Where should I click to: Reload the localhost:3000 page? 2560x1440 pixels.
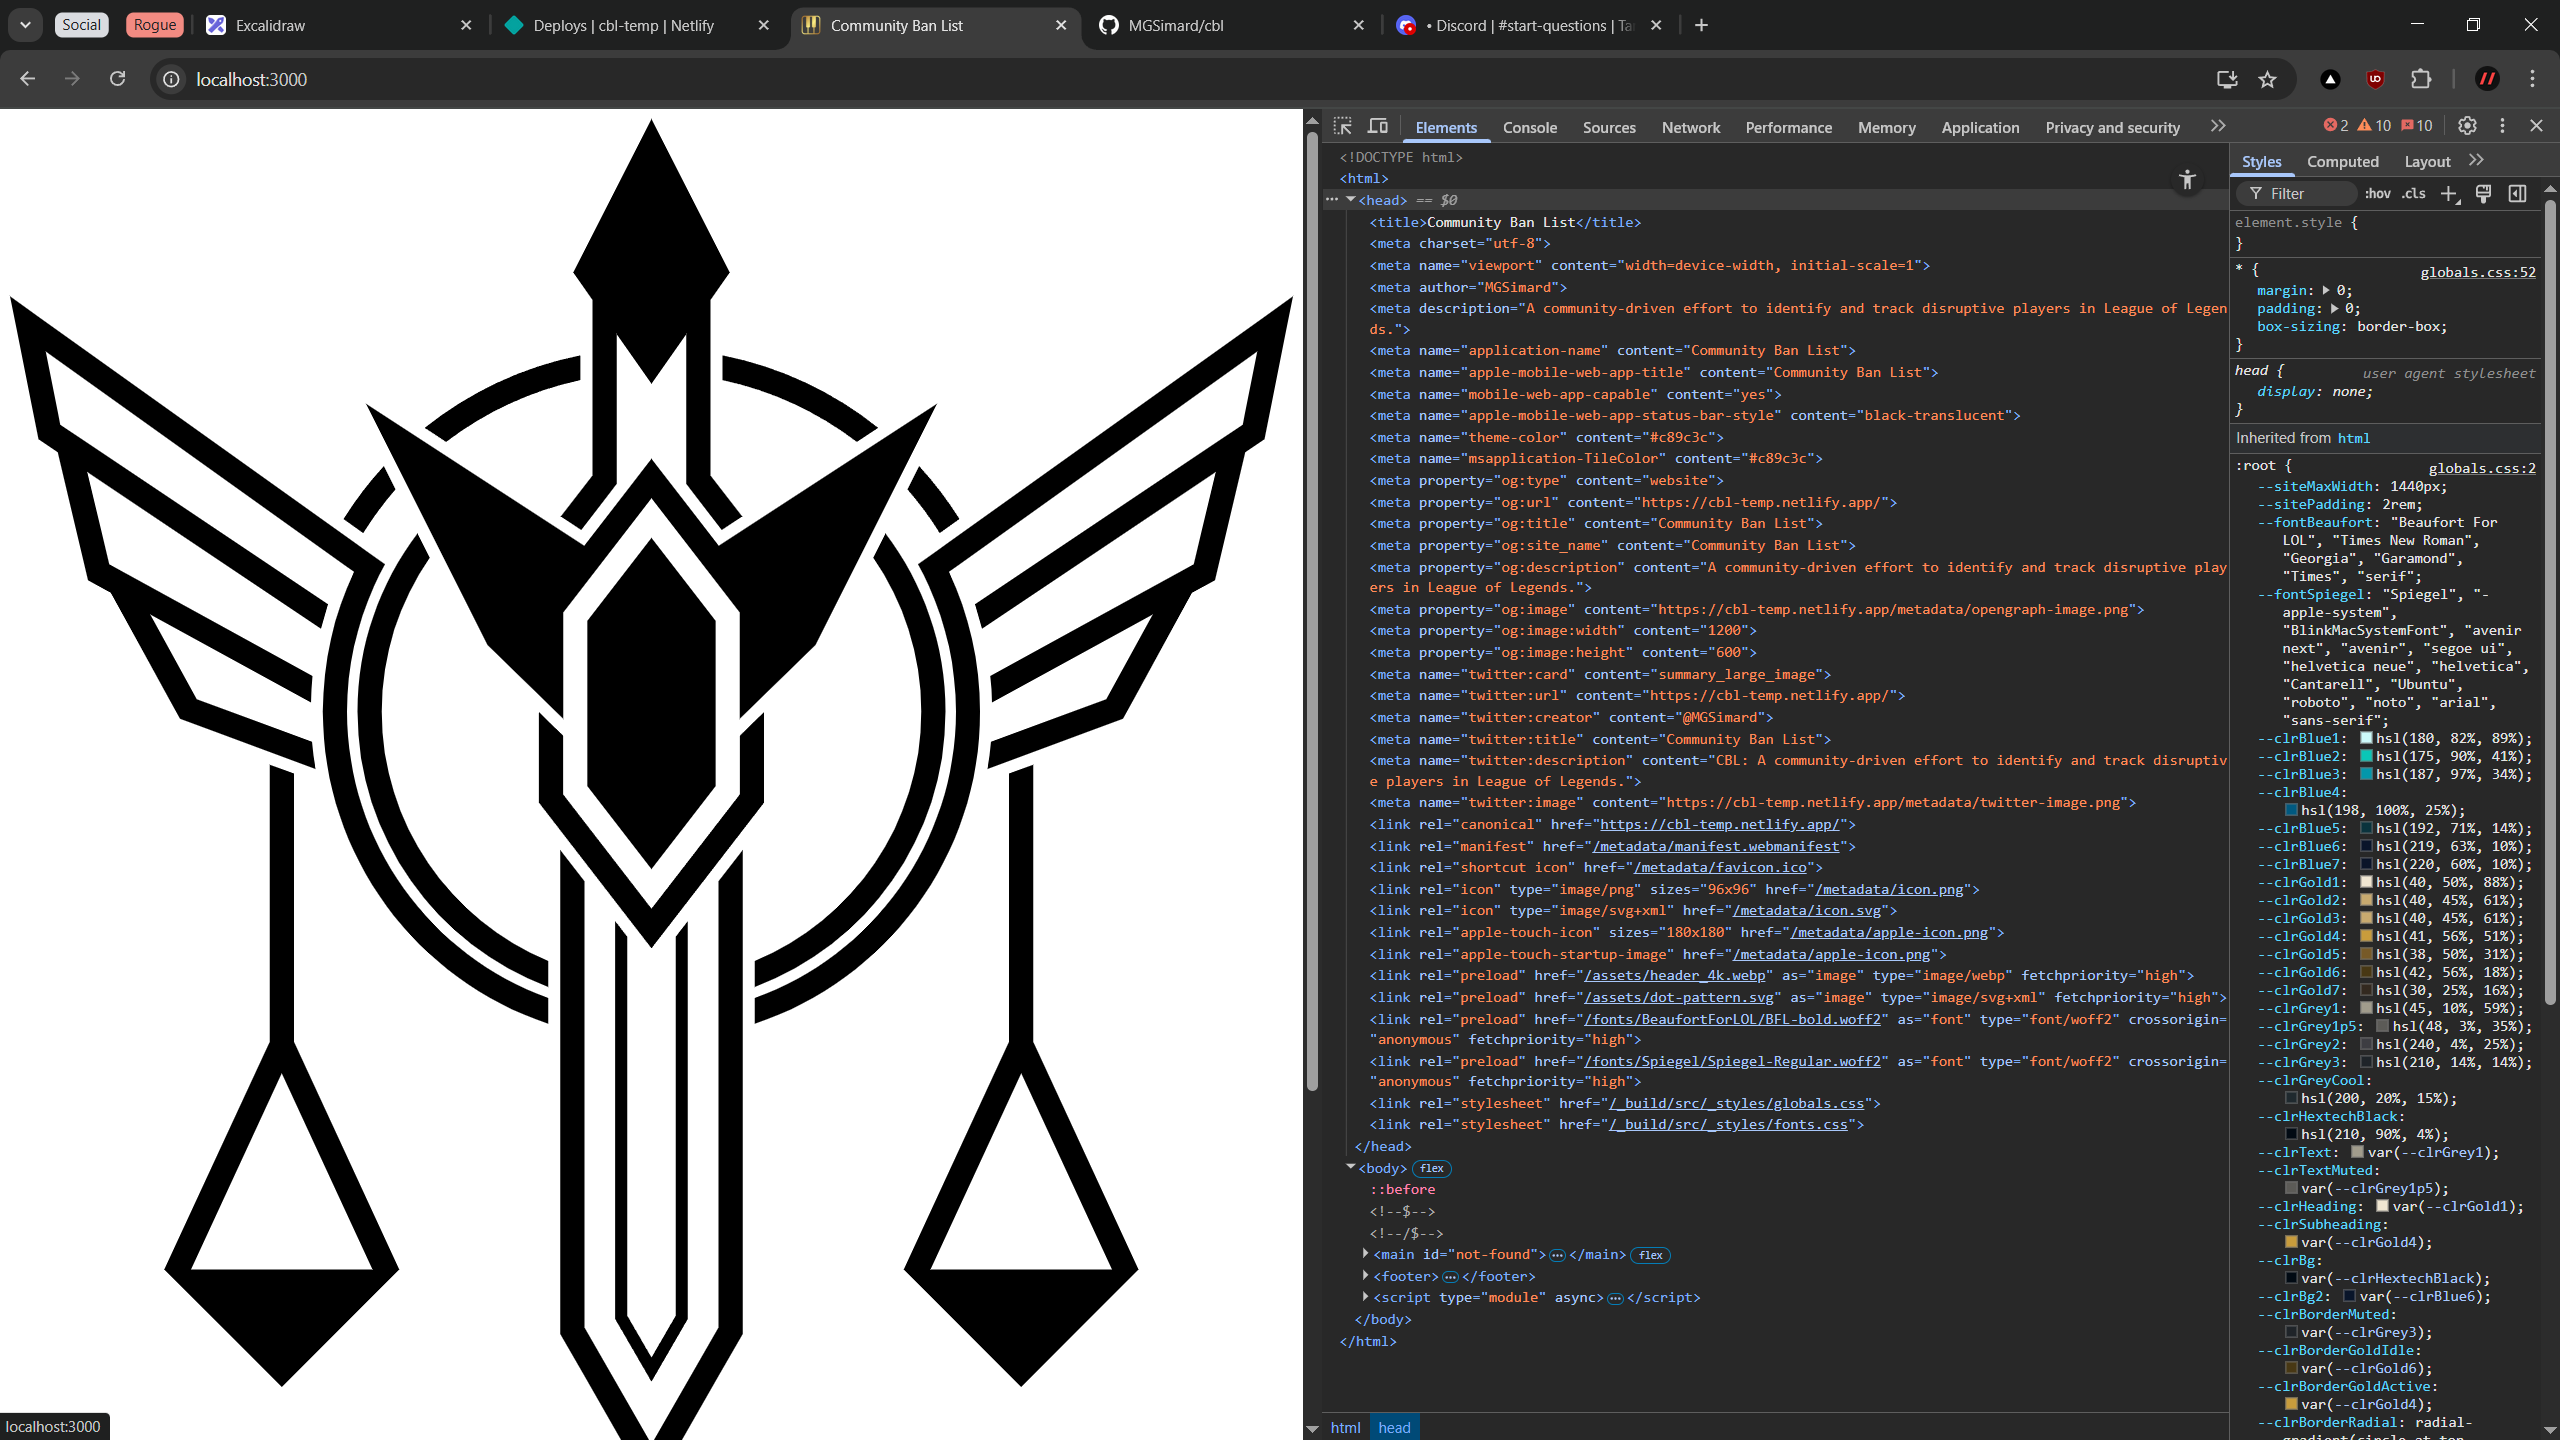(117, 79)
